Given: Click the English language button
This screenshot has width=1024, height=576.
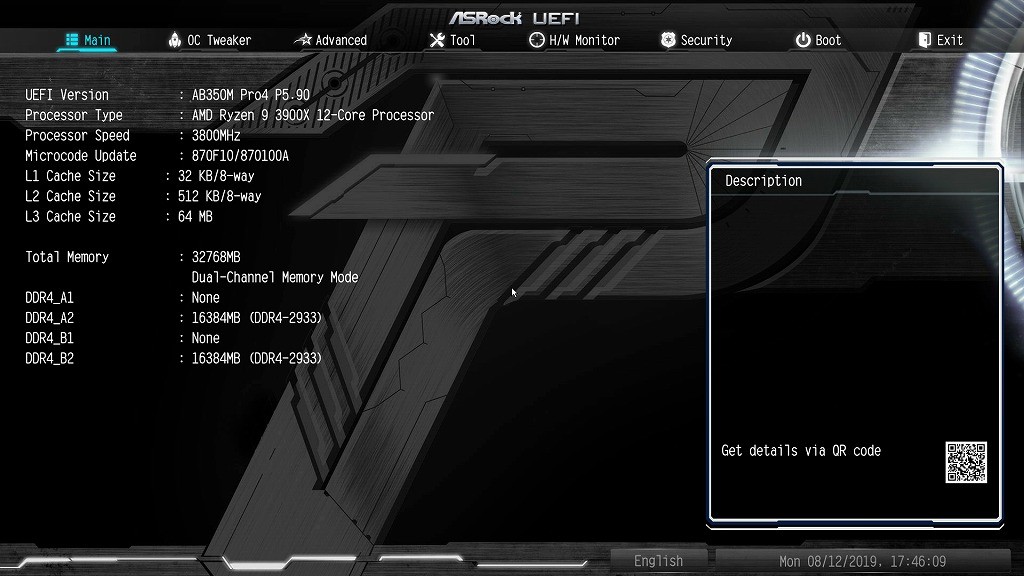Looking at the screenshot, I should tap(658, 561).
